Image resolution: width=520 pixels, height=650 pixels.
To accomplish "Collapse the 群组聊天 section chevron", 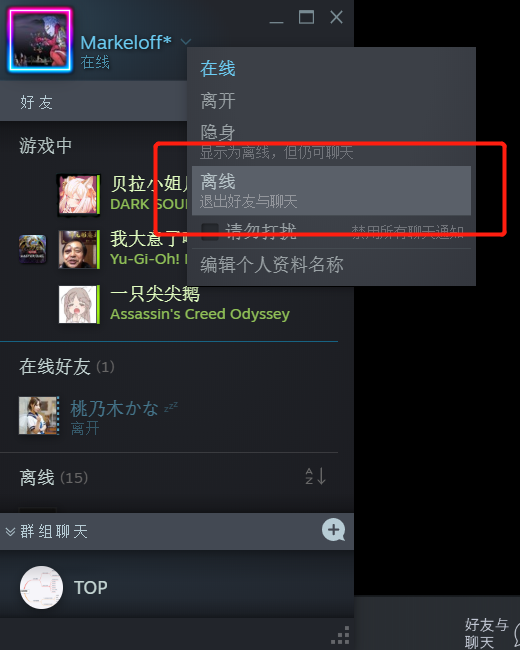I will pyautogui.click(x=10, y=531).
